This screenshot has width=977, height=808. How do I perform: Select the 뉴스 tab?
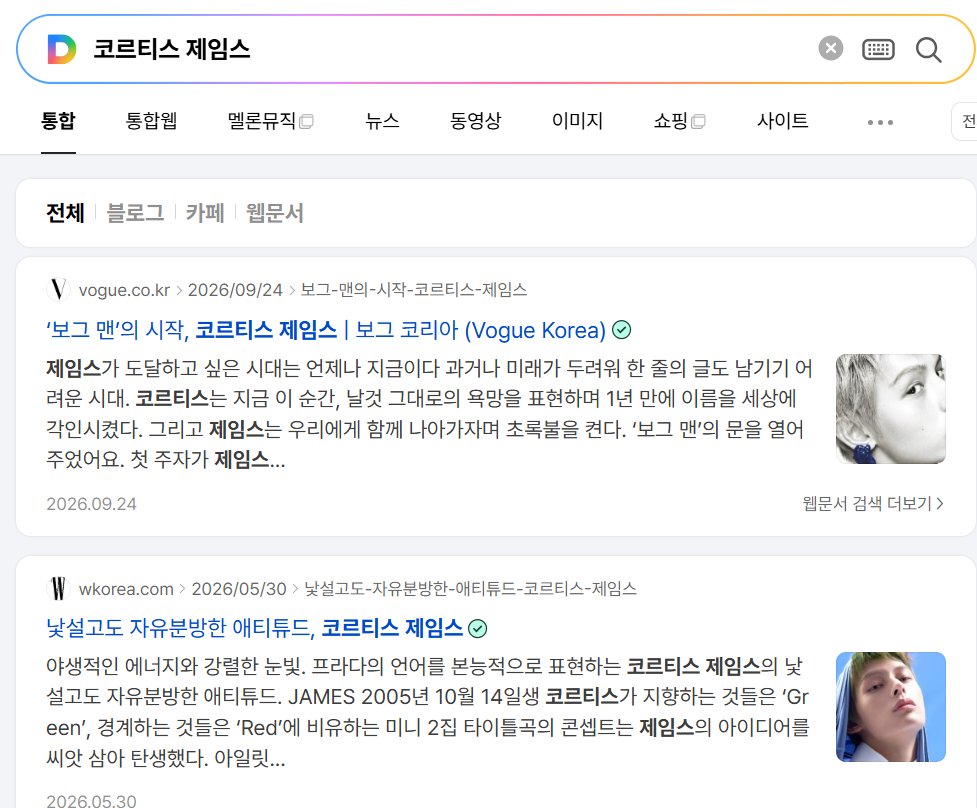tap(382, 120)
